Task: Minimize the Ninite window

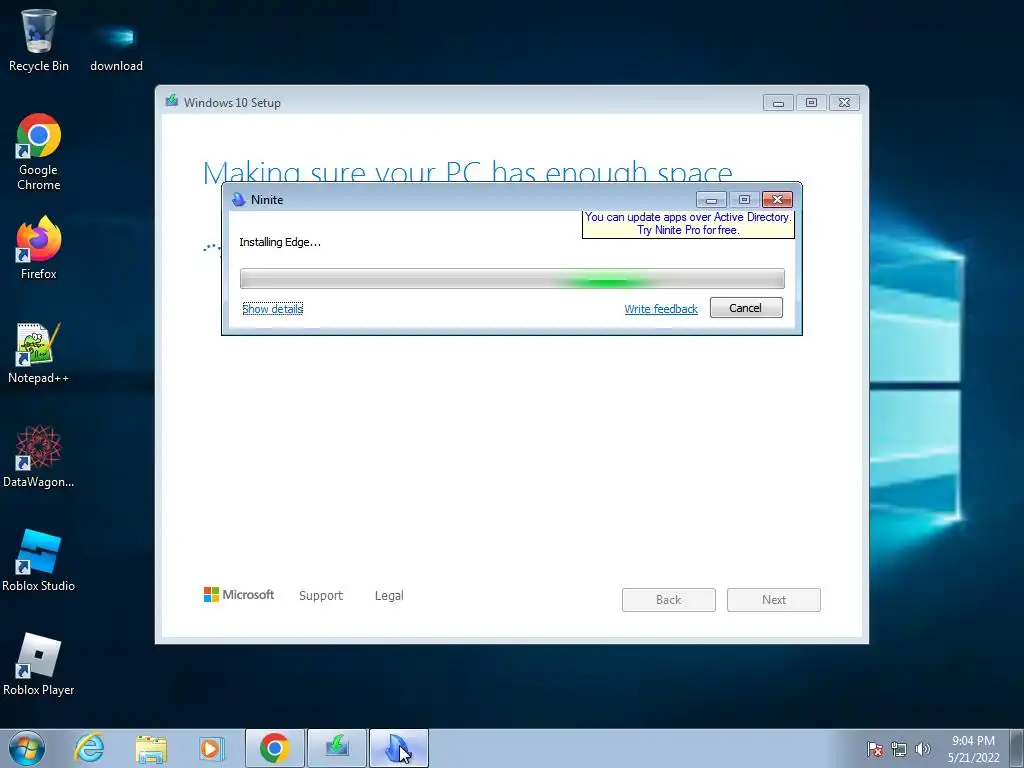Action: [x=711, y=200]
